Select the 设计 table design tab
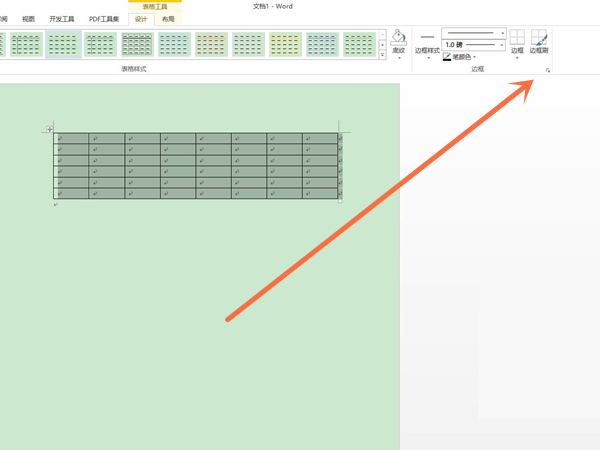Screen dimensions: 600x450 tap(141, 19)
